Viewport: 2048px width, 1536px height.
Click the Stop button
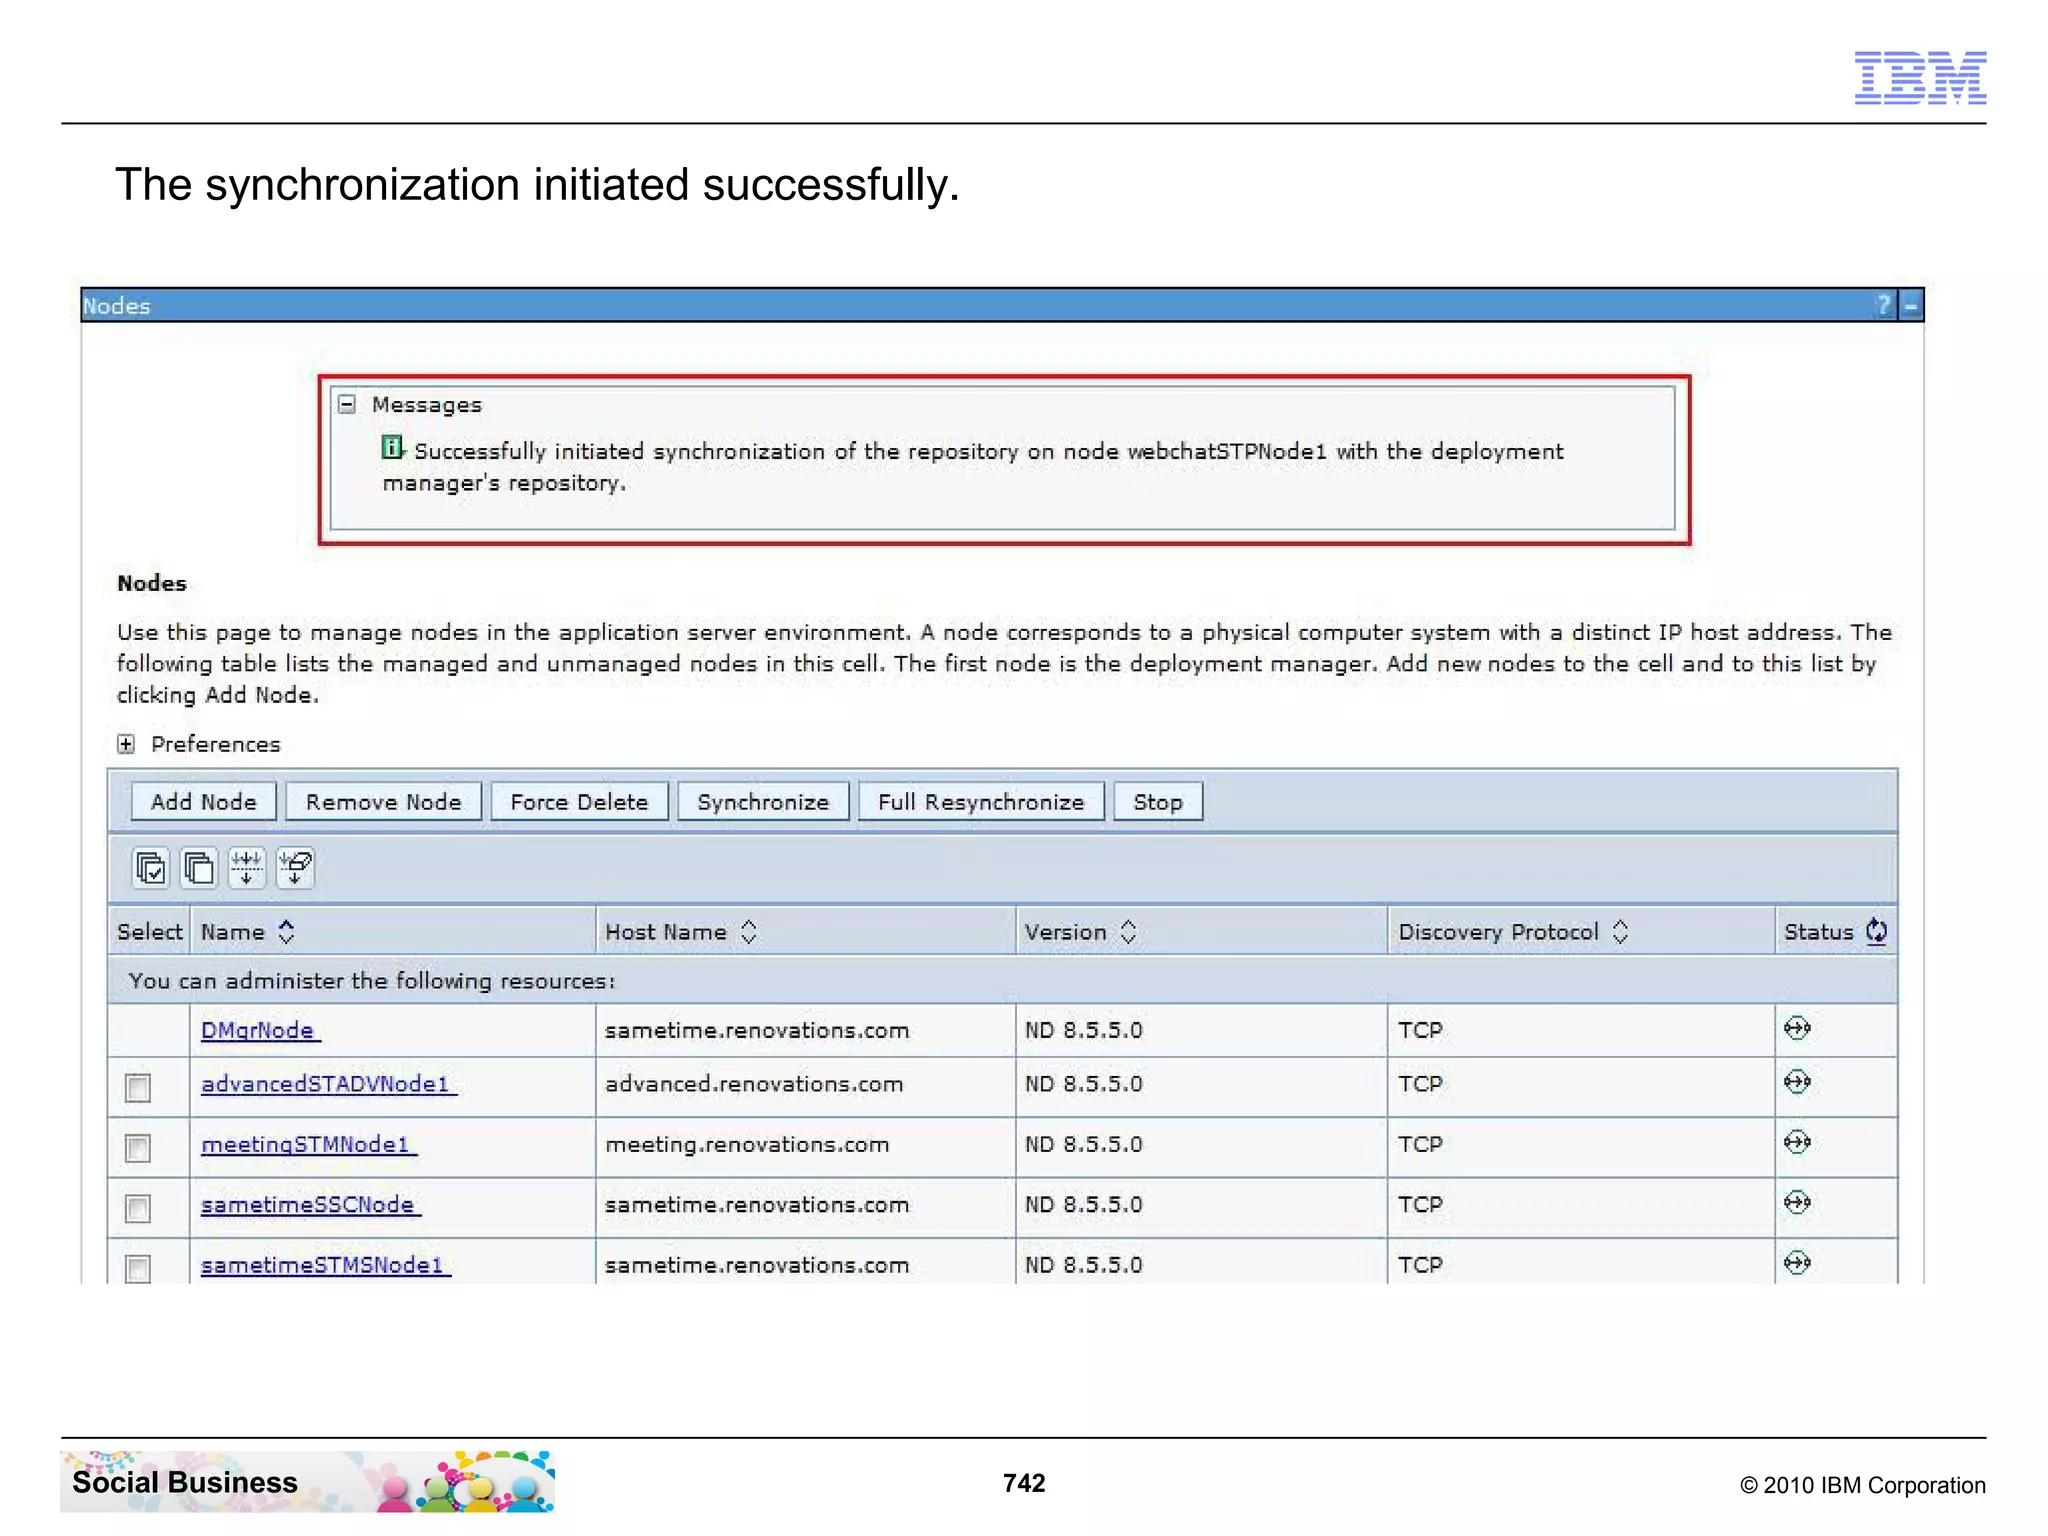(x=1158, y=802)
